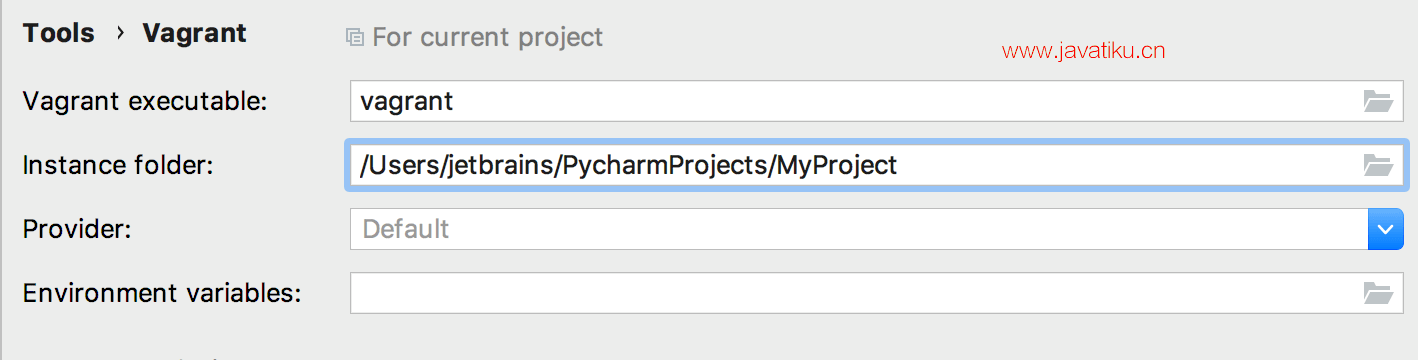Expand Provider list with blue arrow button
Viewport: 1418px width, 360px height.
coord(1385,229)
